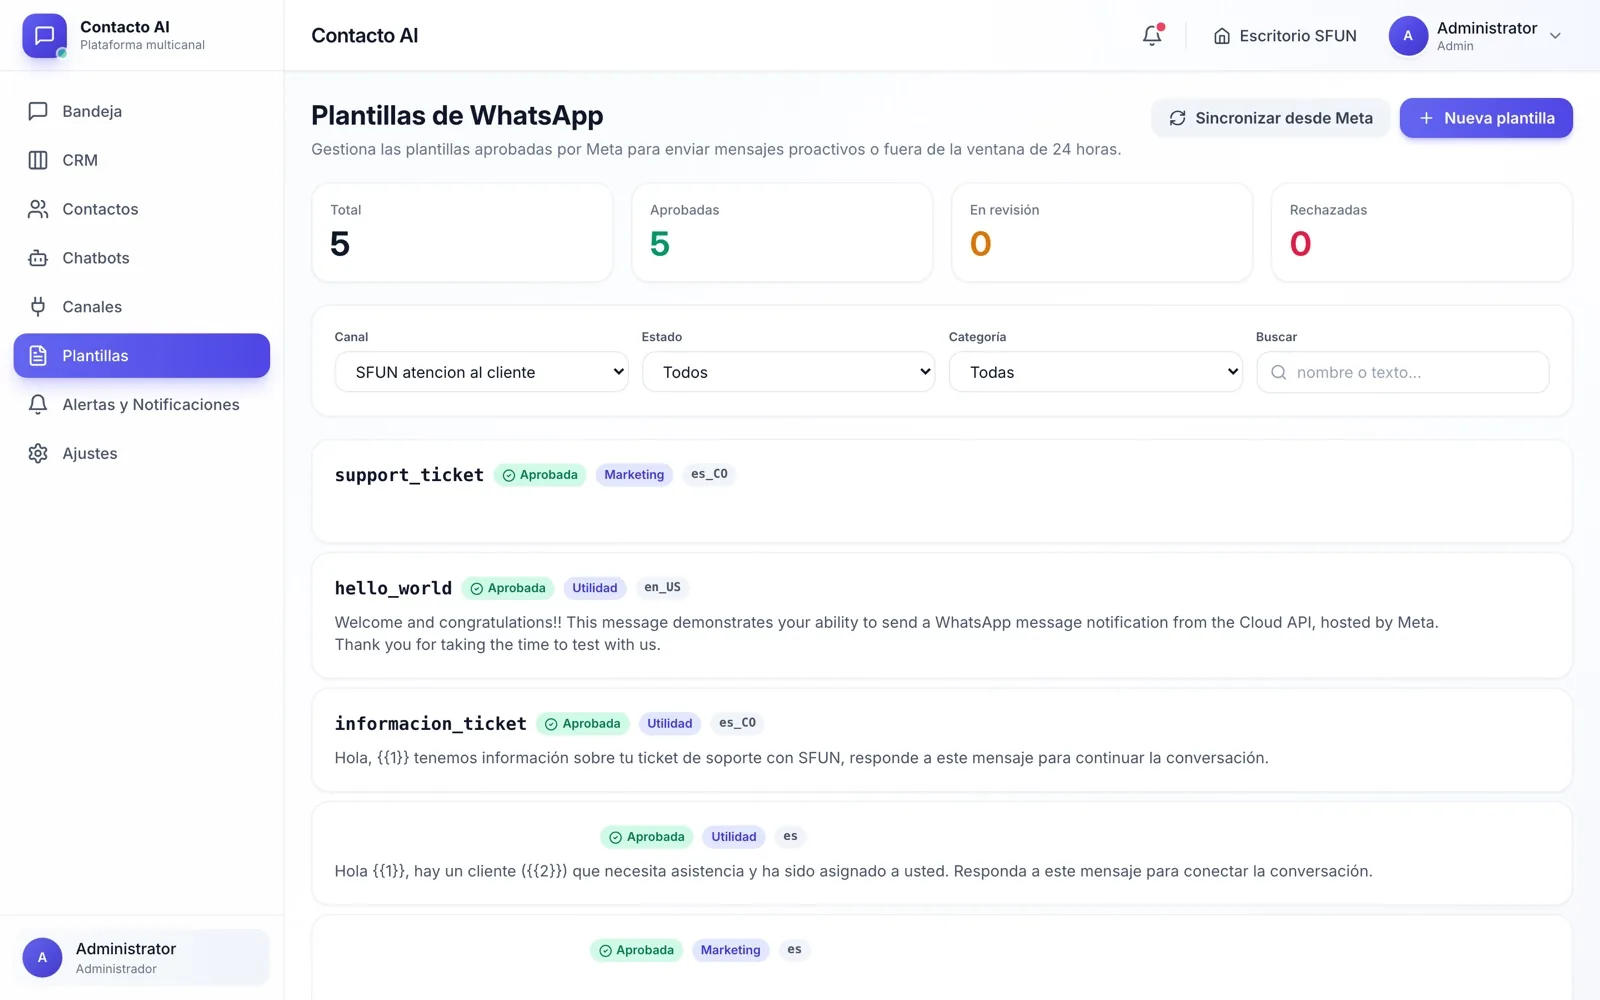Image resolution: width=1600 pixels, height=1000 pixels.
Task: Click the 'hay un cliente' template message
Action: 853,871
